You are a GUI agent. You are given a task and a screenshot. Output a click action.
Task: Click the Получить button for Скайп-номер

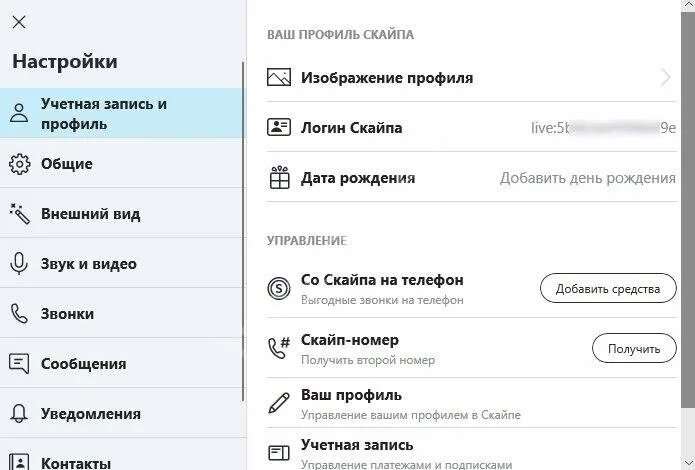[634, 349]
